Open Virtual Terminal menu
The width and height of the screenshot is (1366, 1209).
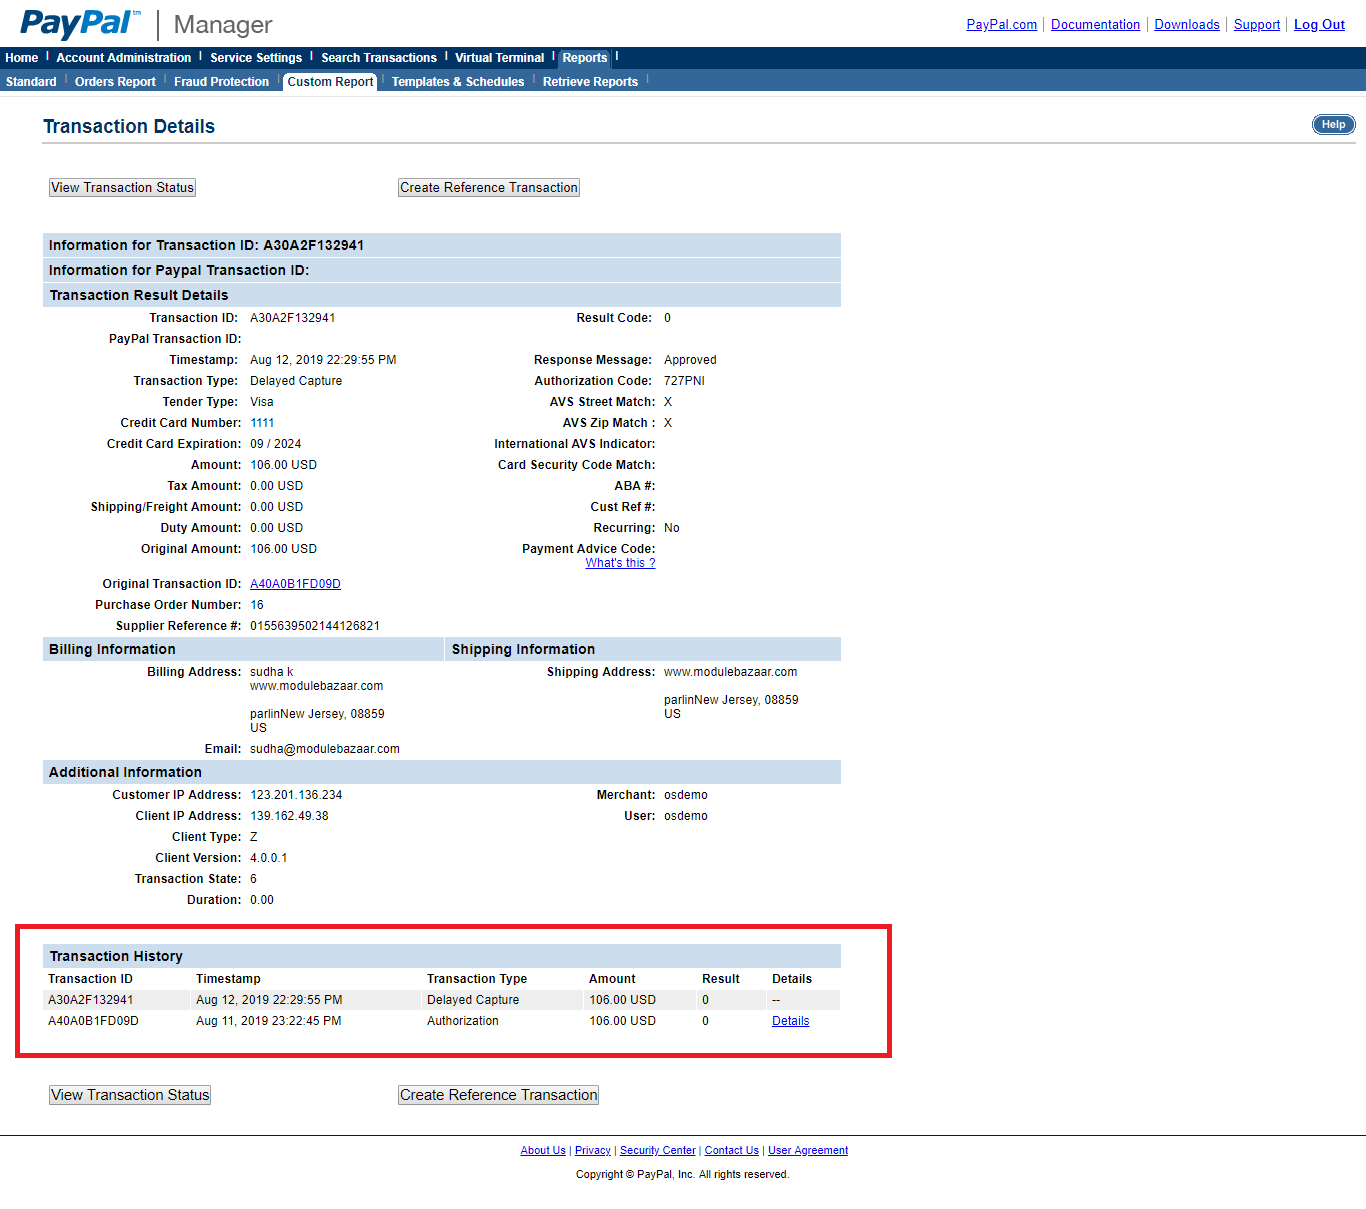click(x=500, y=58)
